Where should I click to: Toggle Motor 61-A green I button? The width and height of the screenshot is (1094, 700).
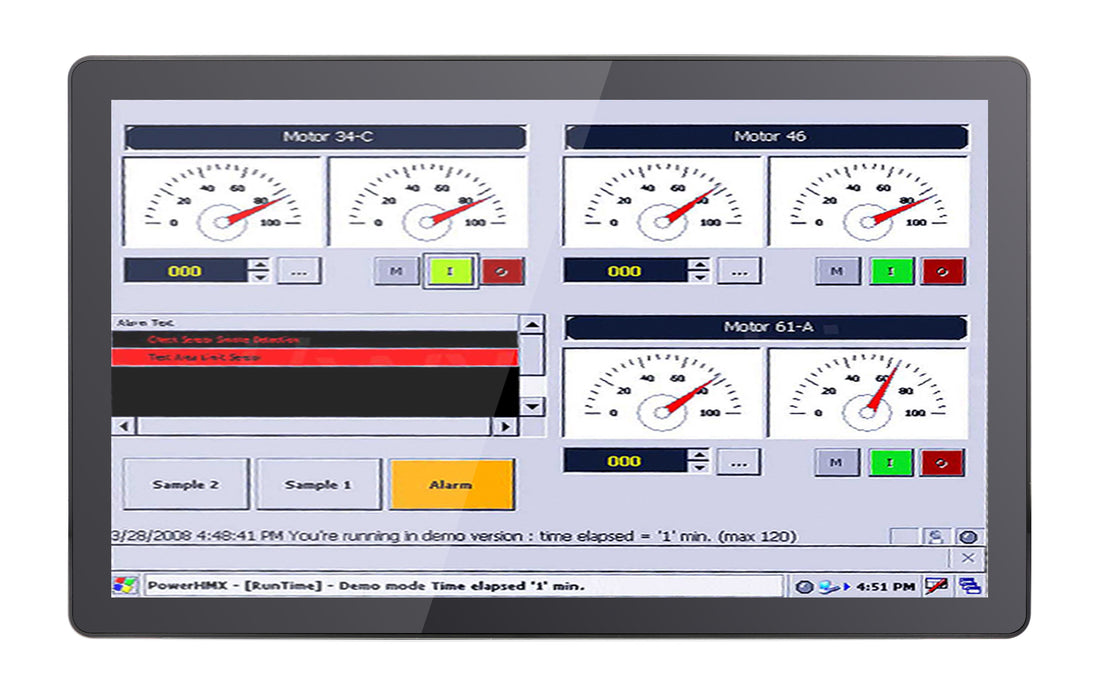(890, 463)
